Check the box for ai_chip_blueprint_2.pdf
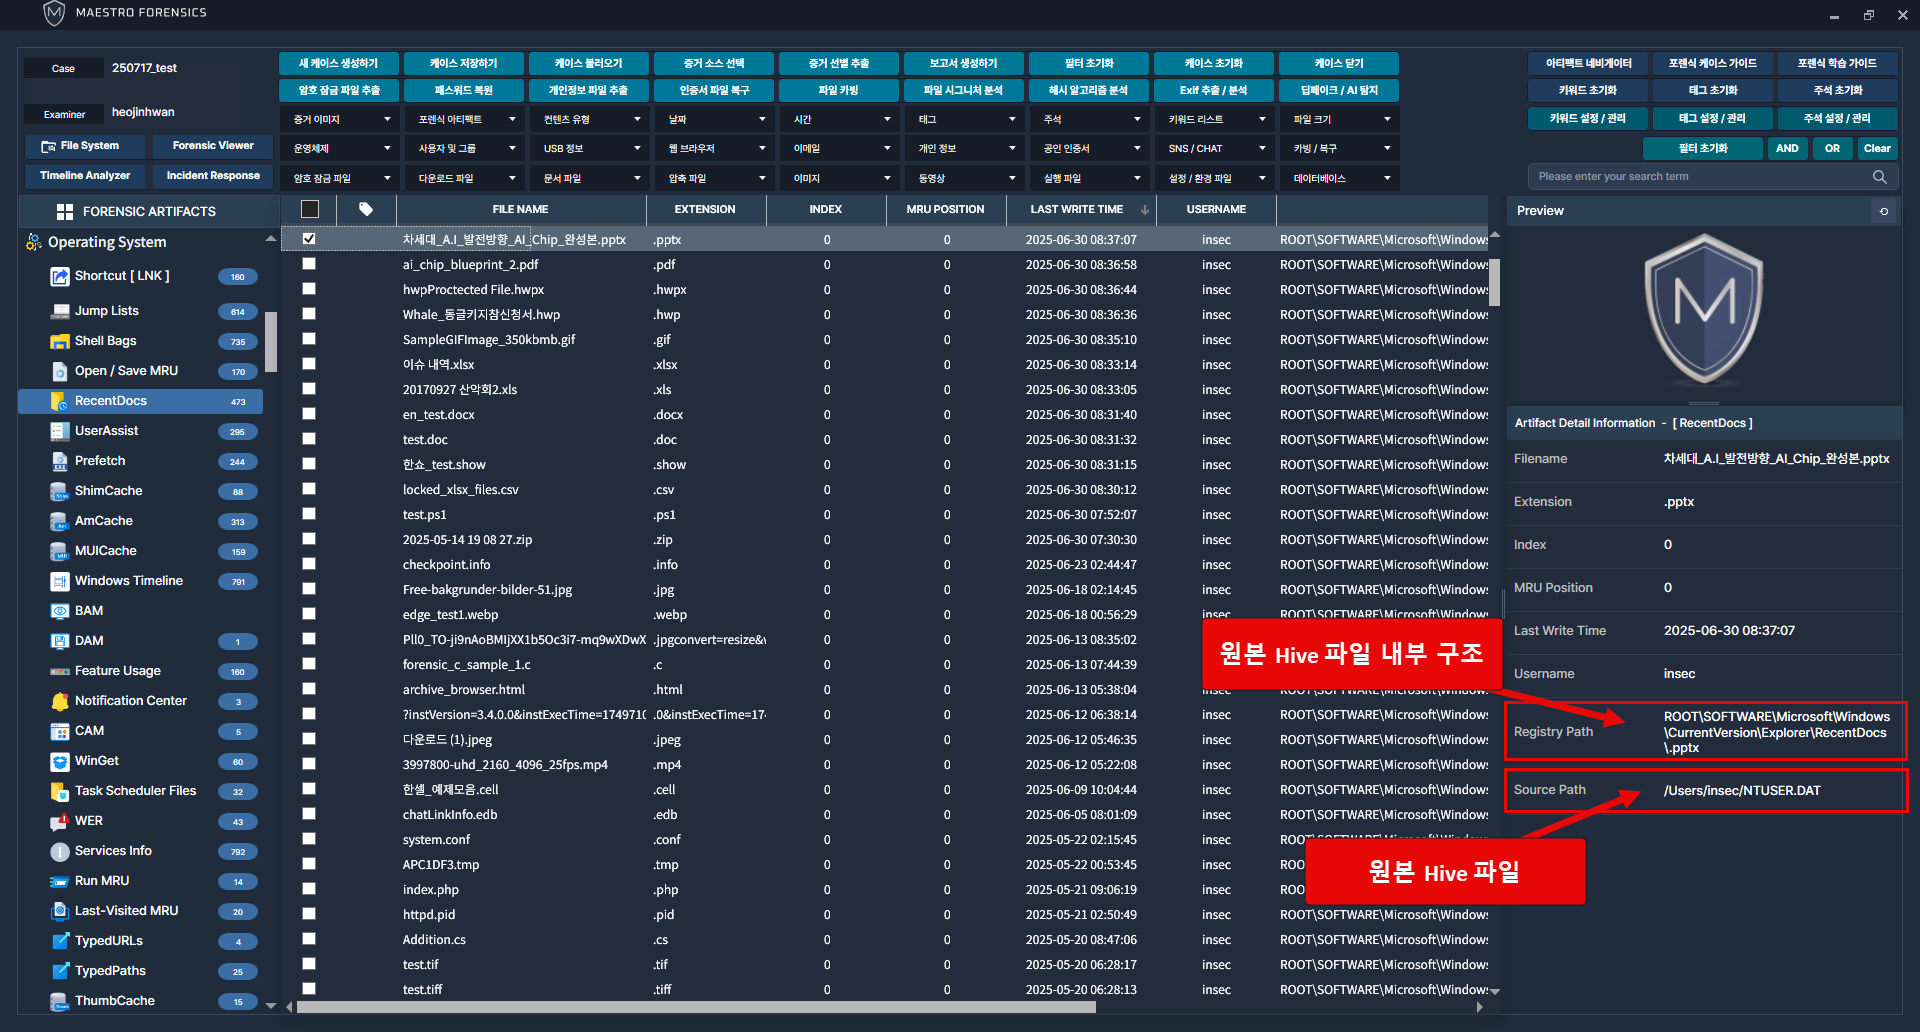Viewport: 1920px width, 1032px height. (x=309, y=264)
